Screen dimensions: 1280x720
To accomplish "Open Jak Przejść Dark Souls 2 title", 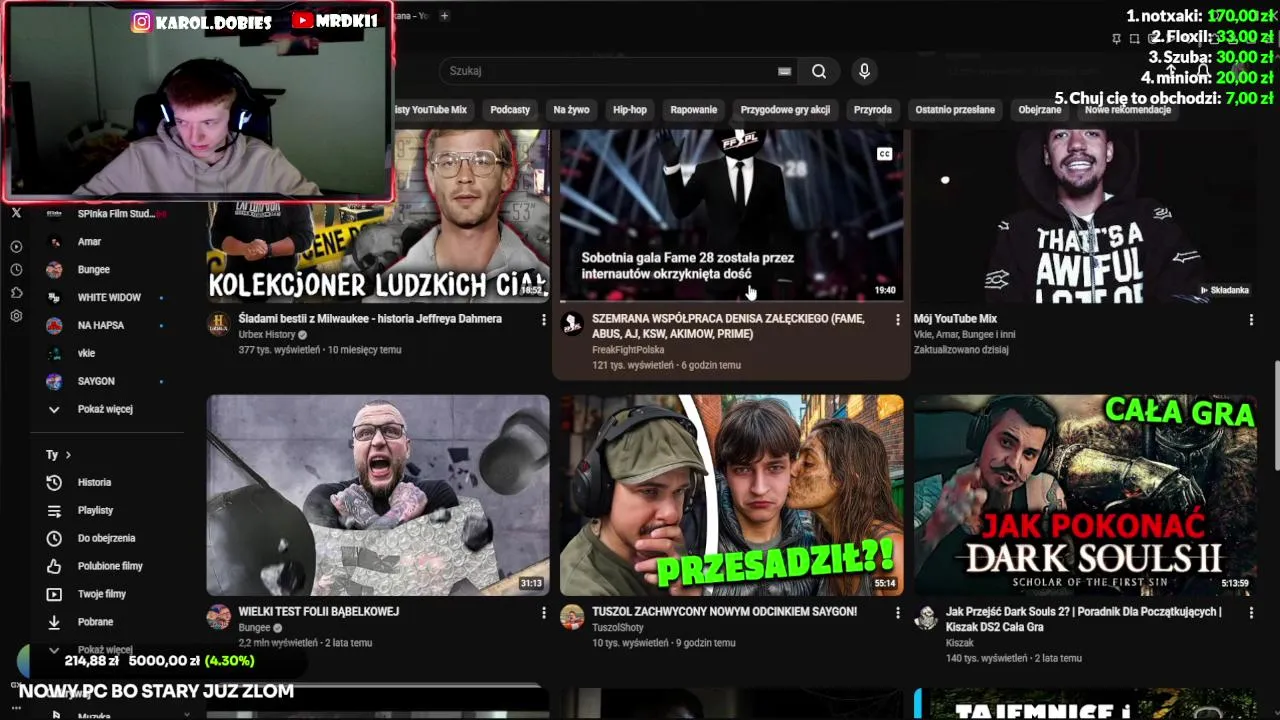I will pos(1084,619).
